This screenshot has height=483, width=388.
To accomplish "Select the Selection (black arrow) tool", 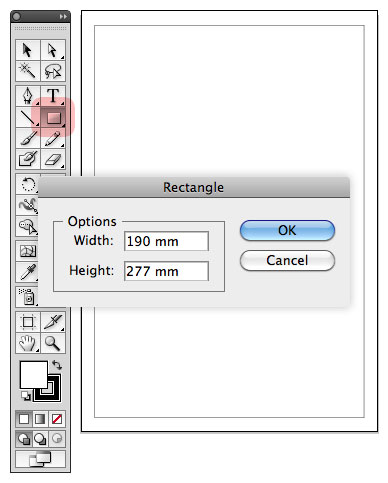I will 28,50.
